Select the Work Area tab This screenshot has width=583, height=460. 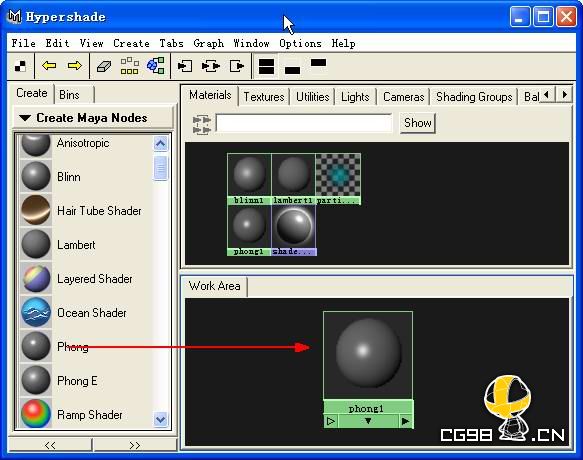click(x=215, y=286)
